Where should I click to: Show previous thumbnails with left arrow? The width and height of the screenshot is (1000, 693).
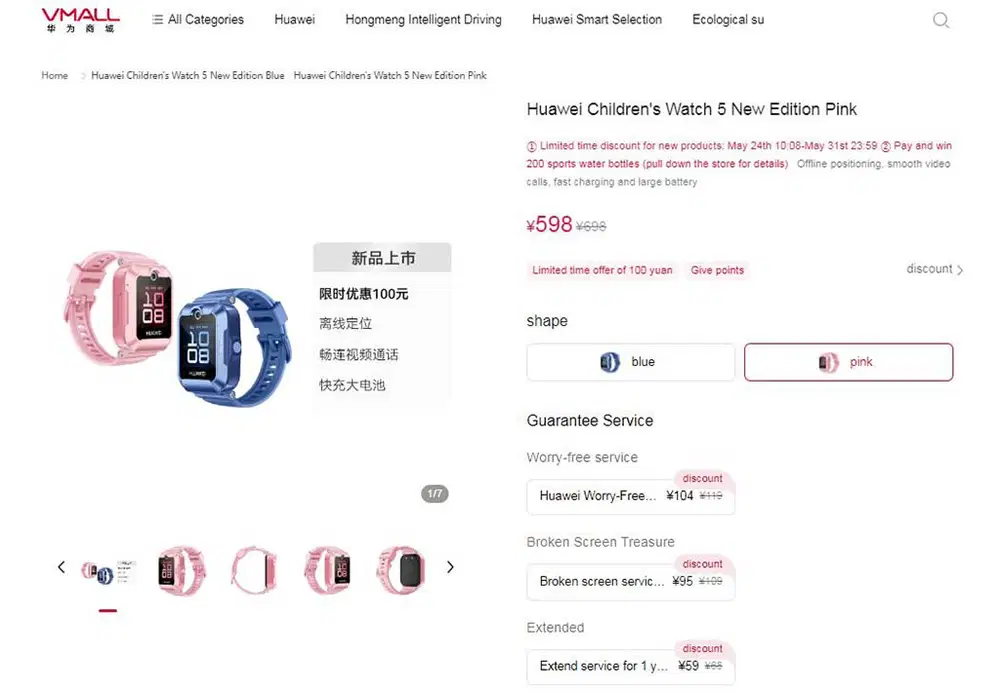[61, 567]
